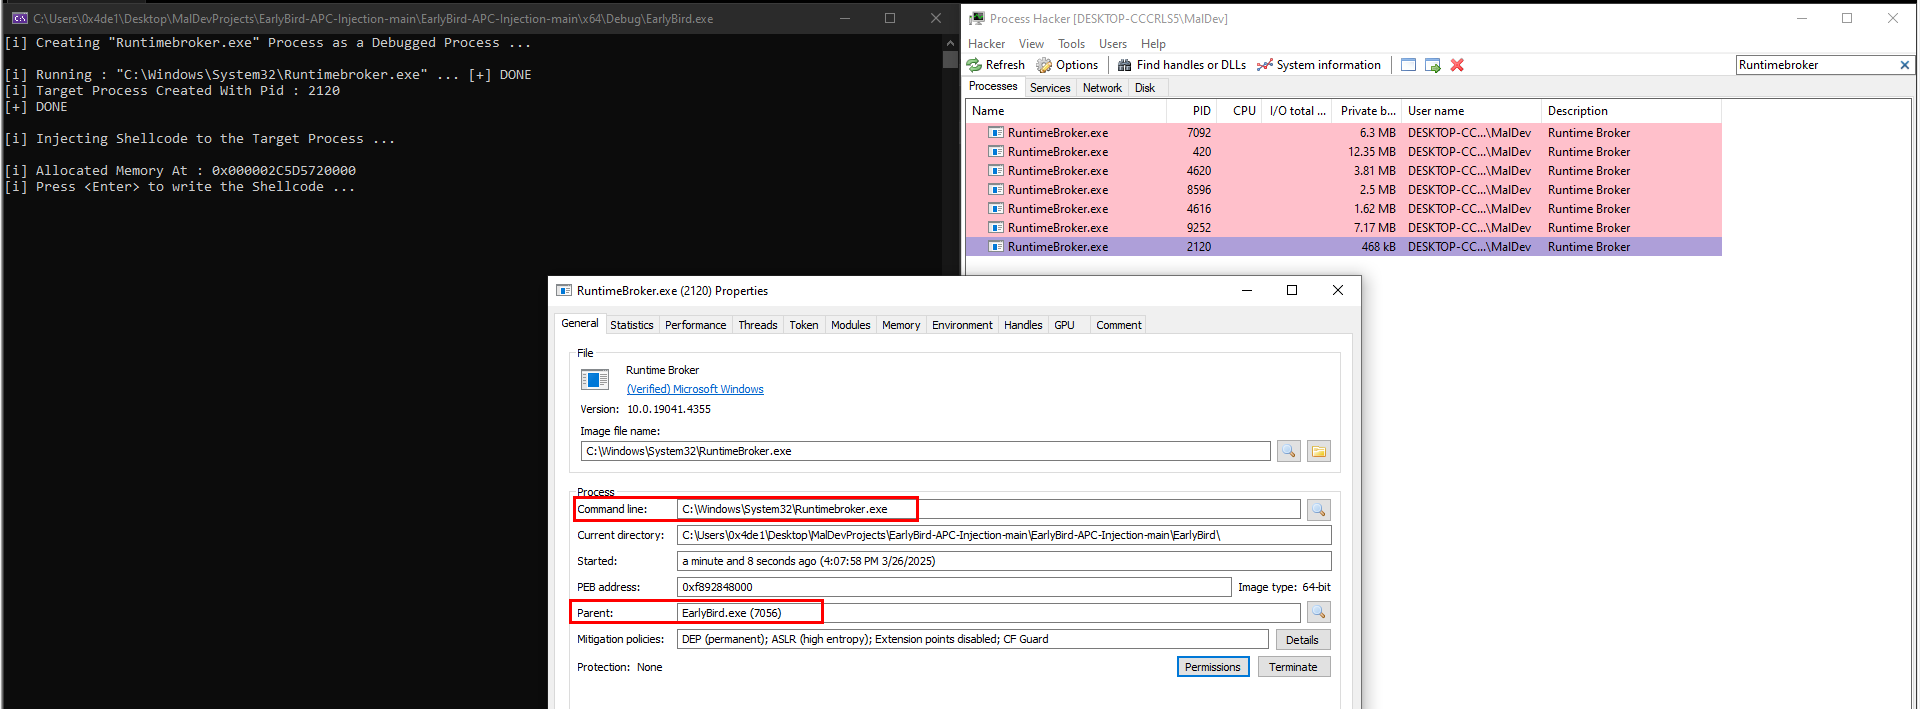Click the Permissions button

click(1213, 667)
